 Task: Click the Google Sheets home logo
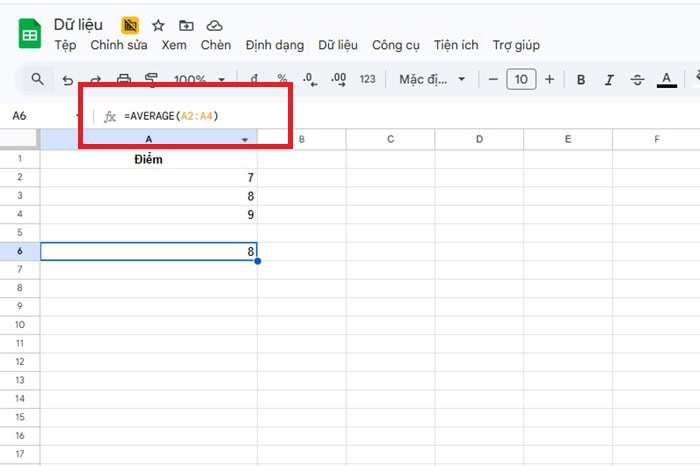point(29,35)
